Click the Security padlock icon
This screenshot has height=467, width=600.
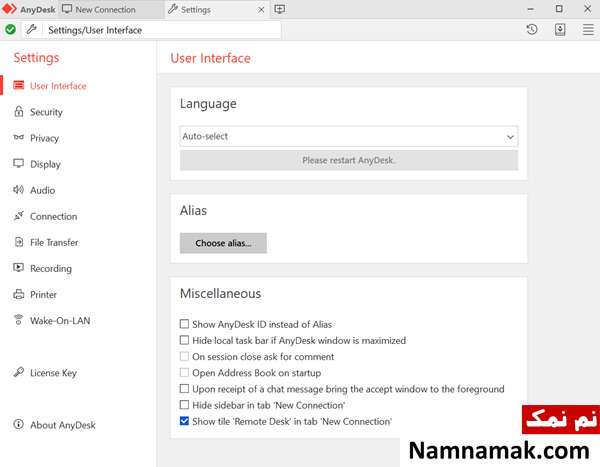pos(19,111)
